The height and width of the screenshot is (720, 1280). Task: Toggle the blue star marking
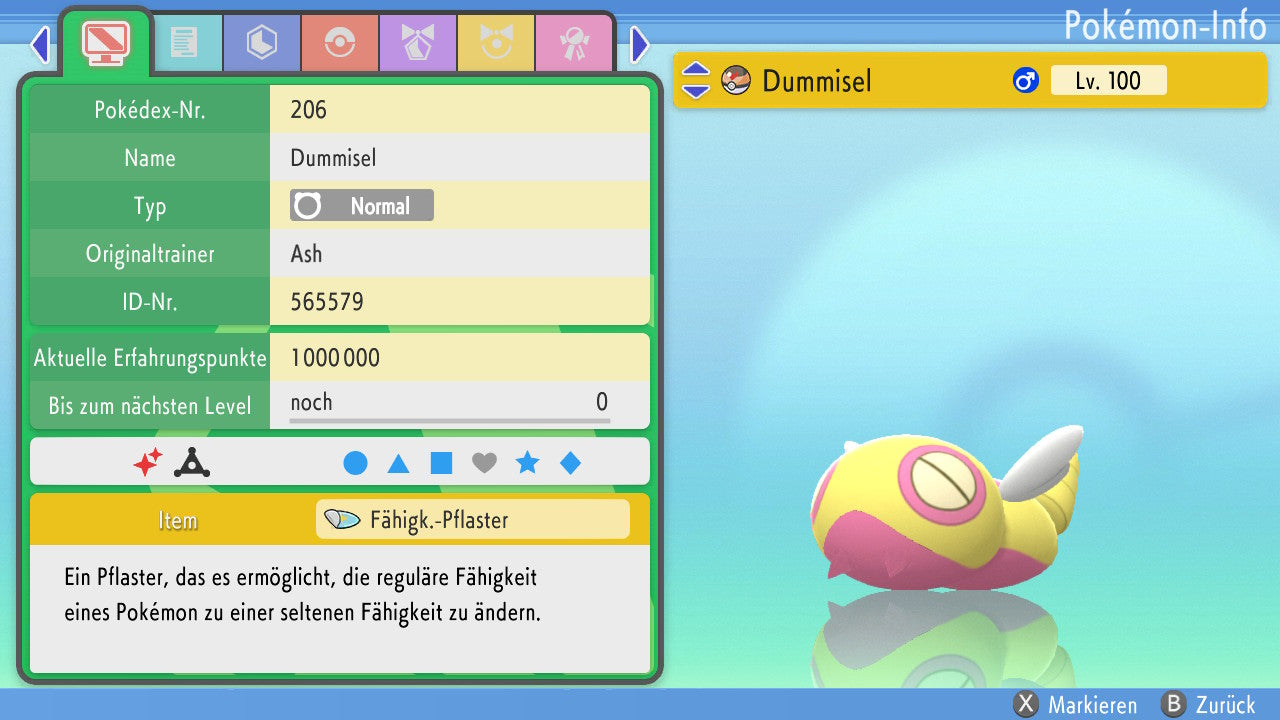(x=527, y=463)
